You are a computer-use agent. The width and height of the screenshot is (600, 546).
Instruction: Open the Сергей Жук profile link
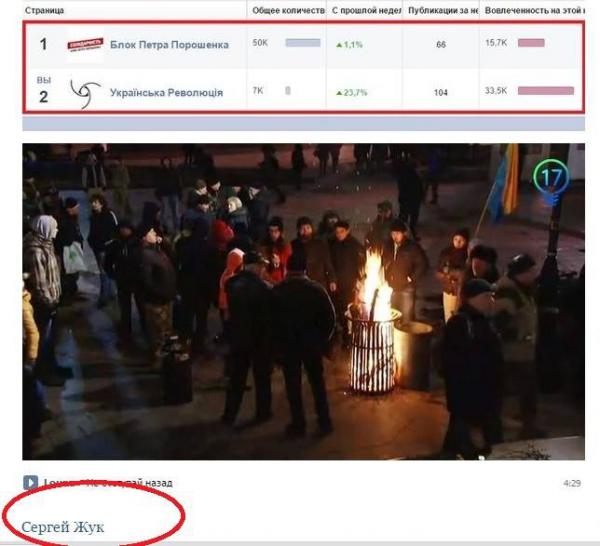tap(62, 527)
